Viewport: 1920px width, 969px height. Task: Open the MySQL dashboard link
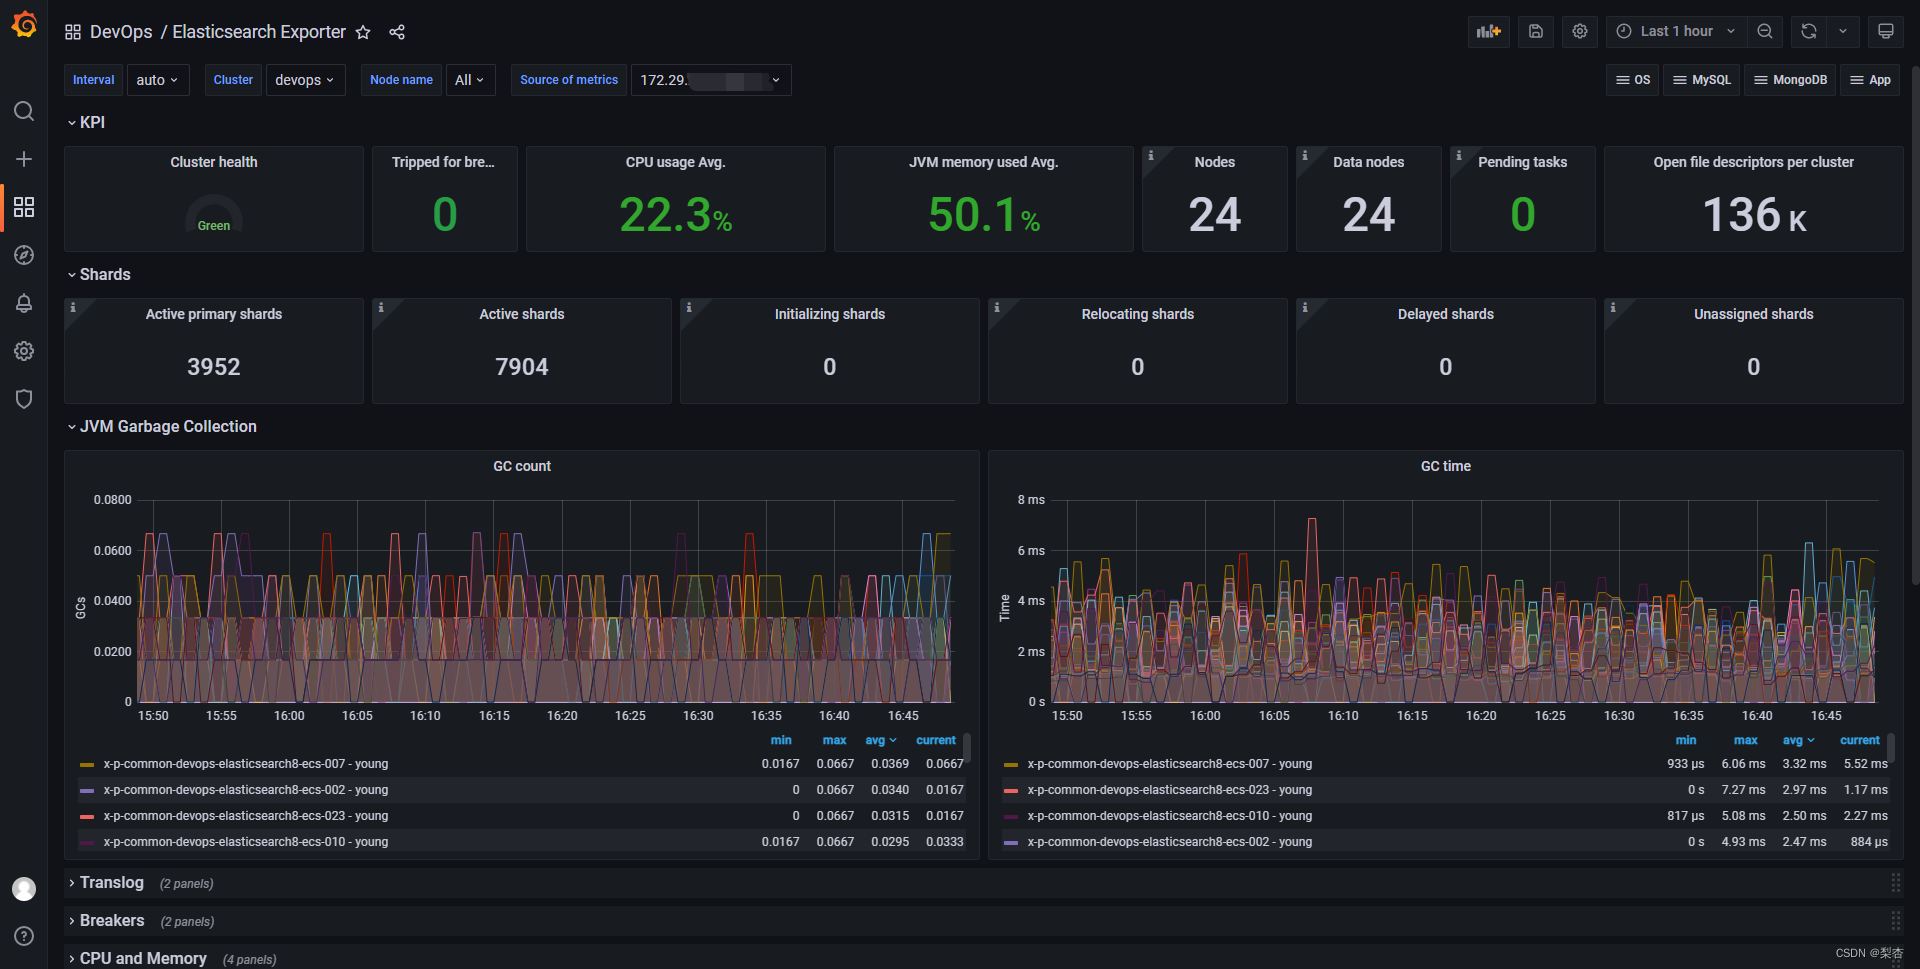coord(1702,80)
